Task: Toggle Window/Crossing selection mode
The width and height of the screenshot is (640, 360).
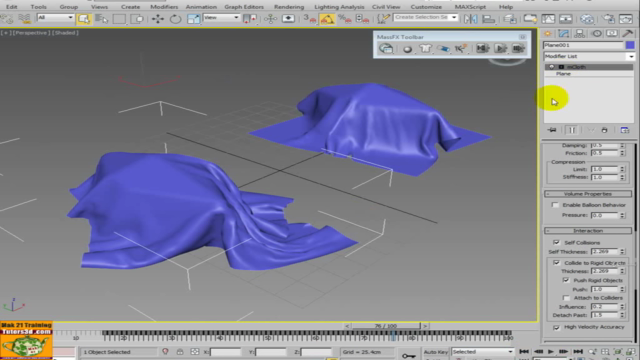Action: tap(138, 19)
